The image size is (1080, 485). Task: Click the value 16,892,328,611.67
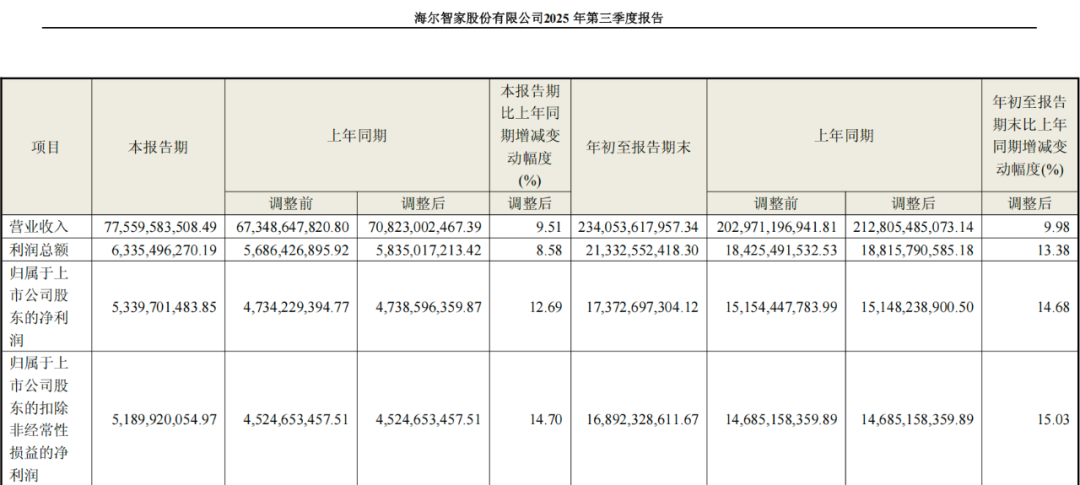[637, 419]
